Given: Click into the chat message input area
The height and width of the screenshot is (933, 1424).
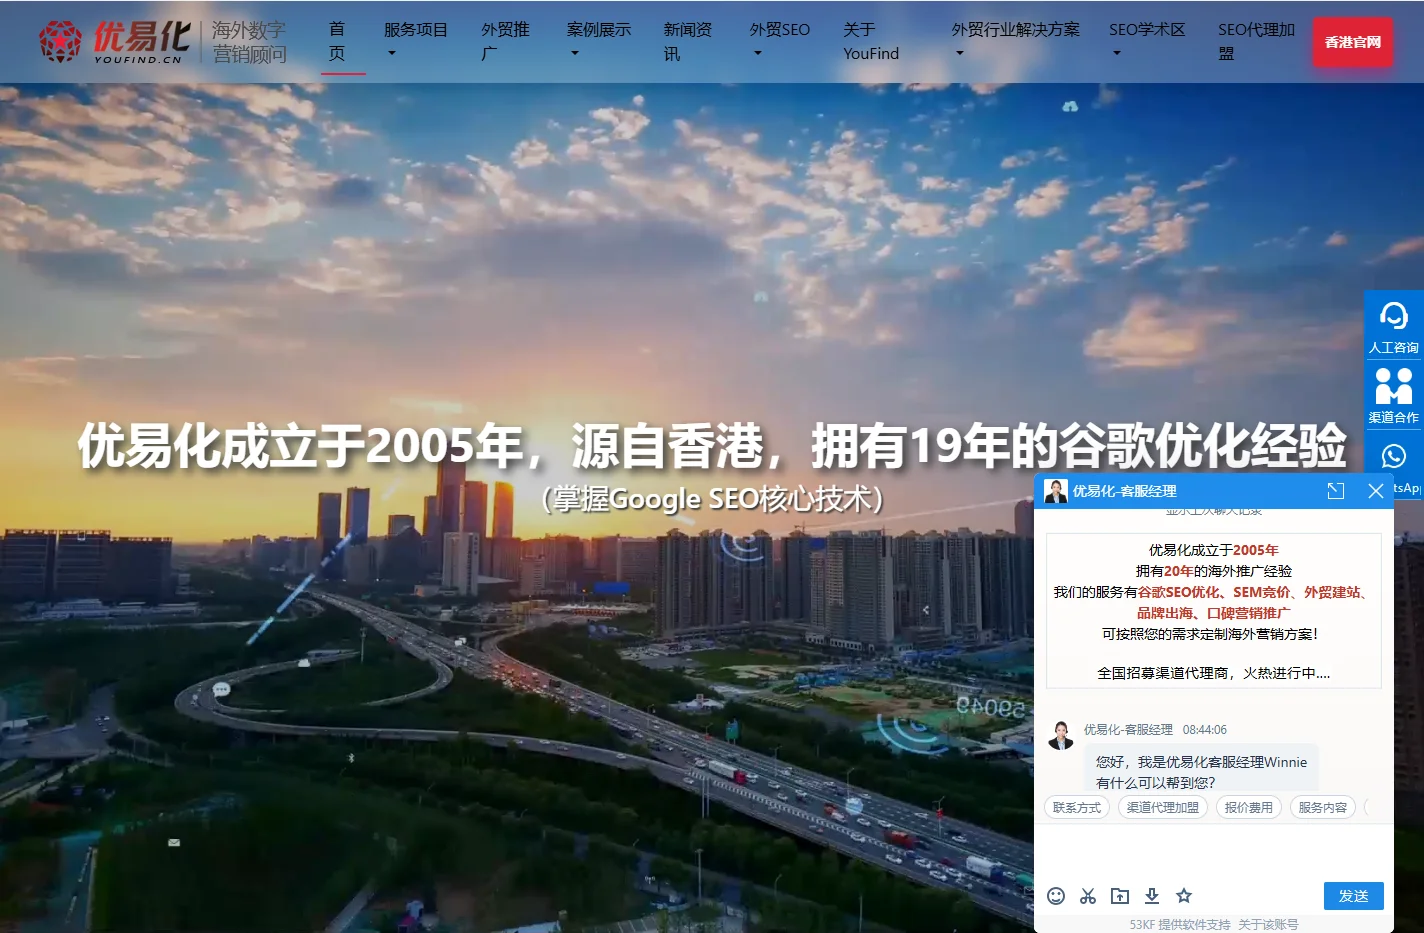Looking at the screenshot, I should (1214, 852).
